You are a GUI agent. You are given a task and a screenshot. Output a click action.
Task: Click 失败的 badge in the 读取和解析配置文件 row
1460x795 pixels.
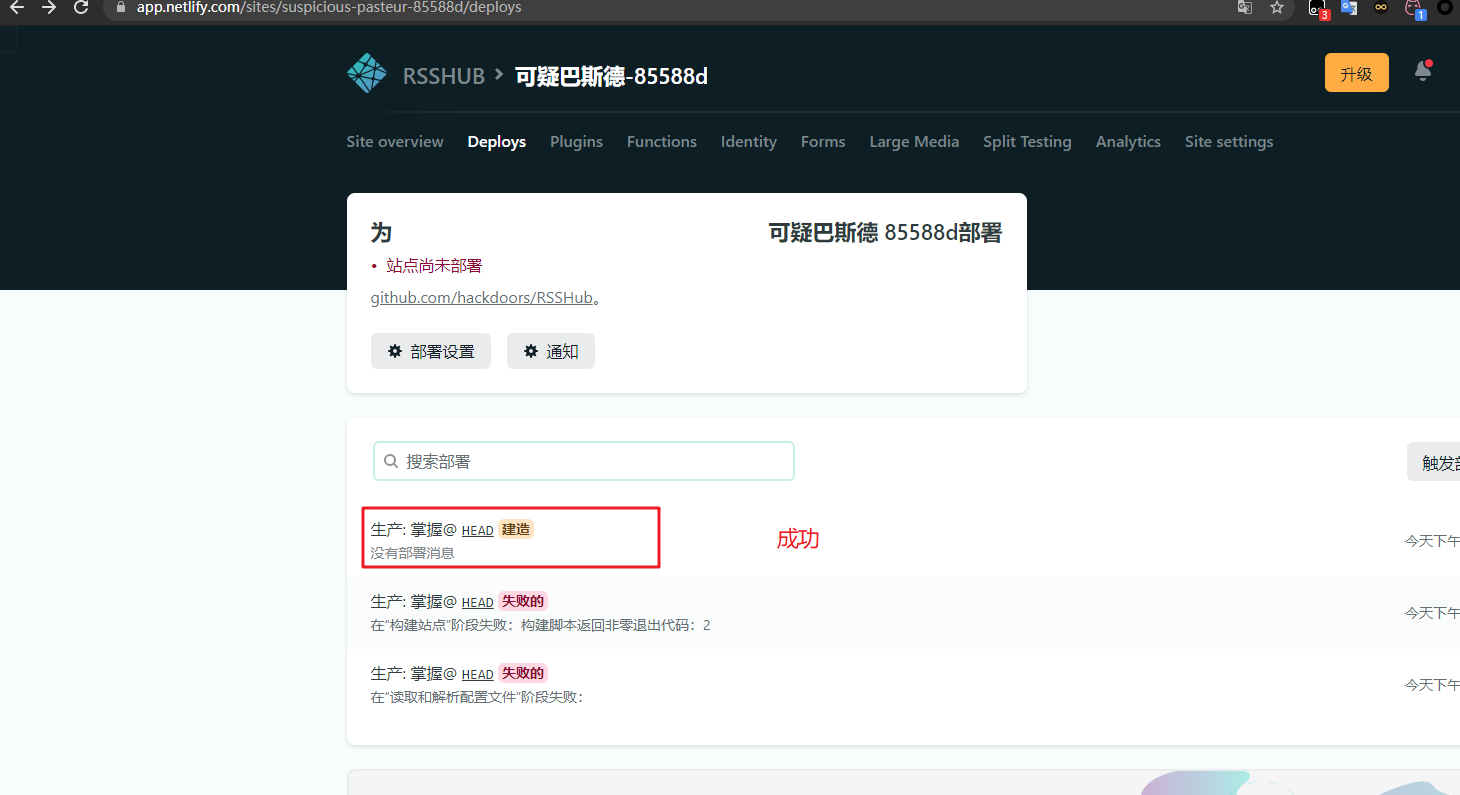(x=523, y=674)
